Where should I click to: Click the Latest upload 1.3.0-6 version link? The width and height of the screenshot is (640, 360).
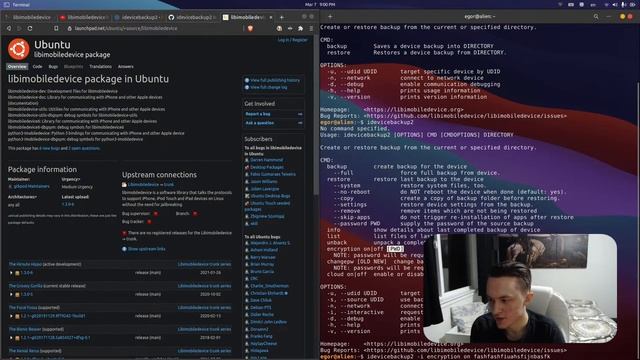tap(68, 204)
